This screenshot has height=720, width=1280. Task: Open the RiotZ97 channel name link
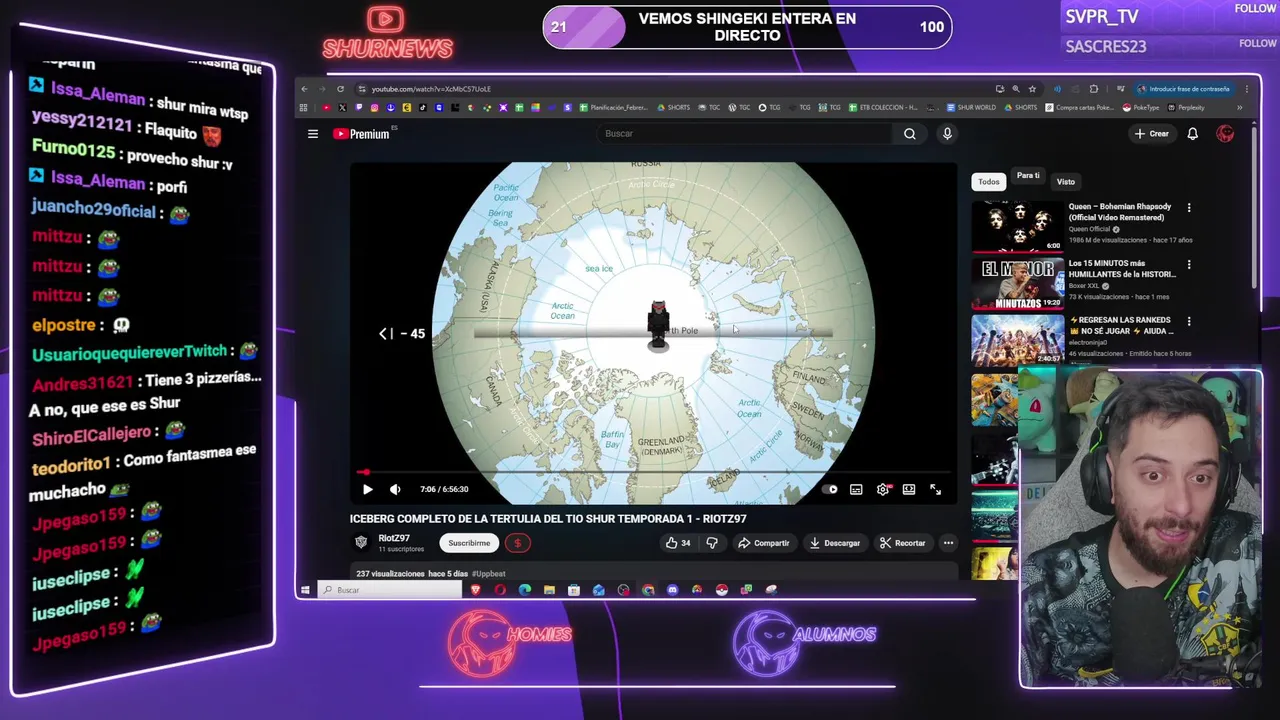pyautogui.click(x=394, y=538)
